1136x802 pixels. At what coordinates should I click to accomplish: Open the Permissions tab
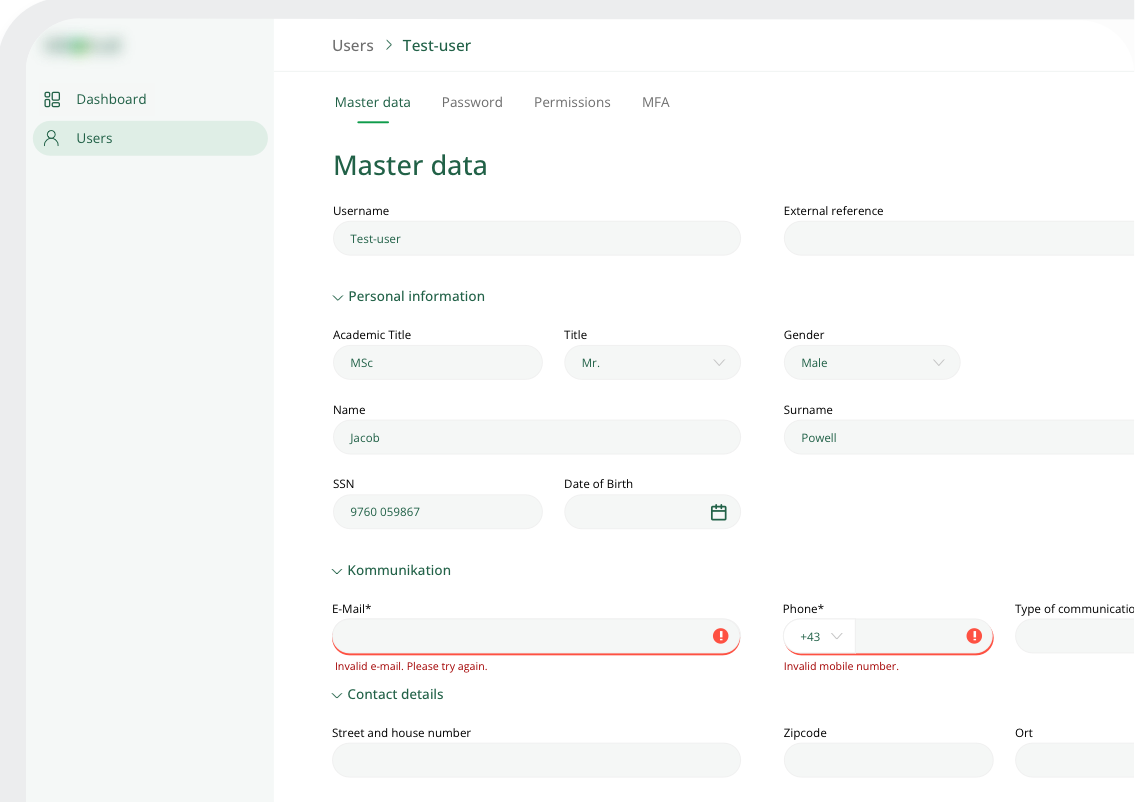(572, 102)
